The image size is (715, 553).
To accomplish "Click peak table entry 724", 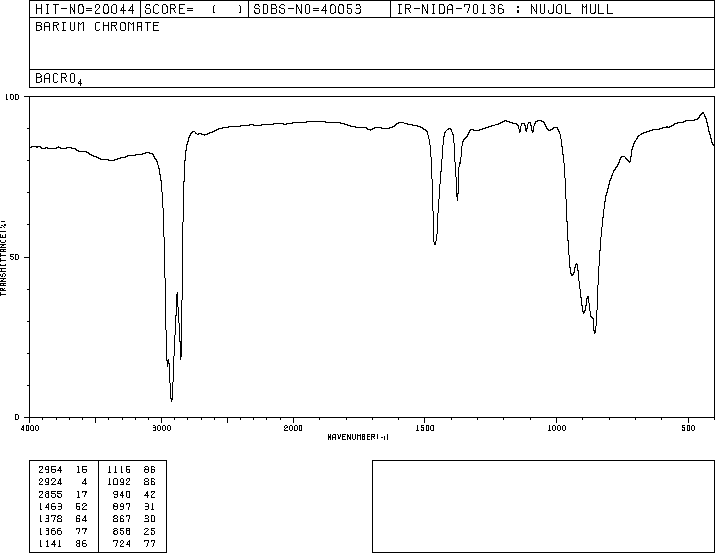I will [x=122, y=543].
